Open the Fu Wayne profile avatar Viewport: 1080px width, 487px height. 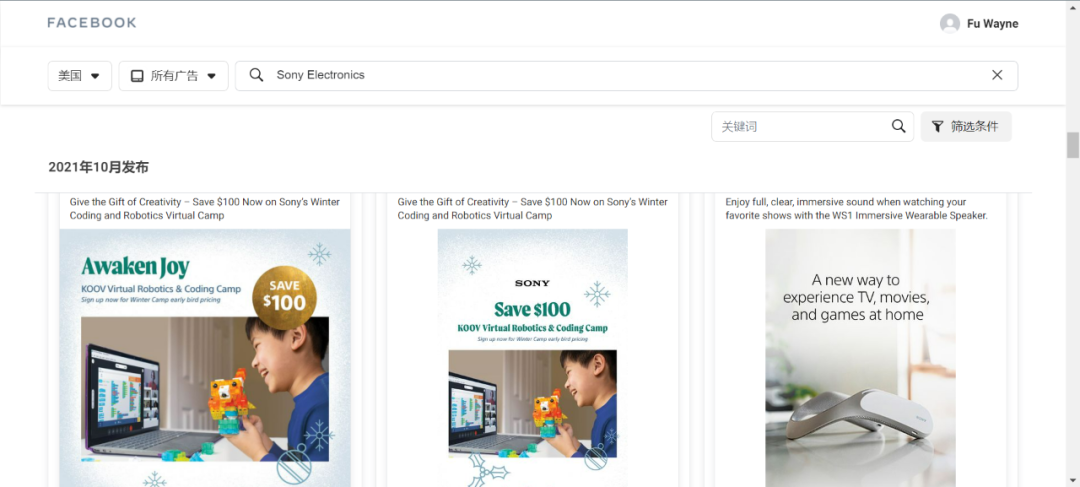click(950, 23)
